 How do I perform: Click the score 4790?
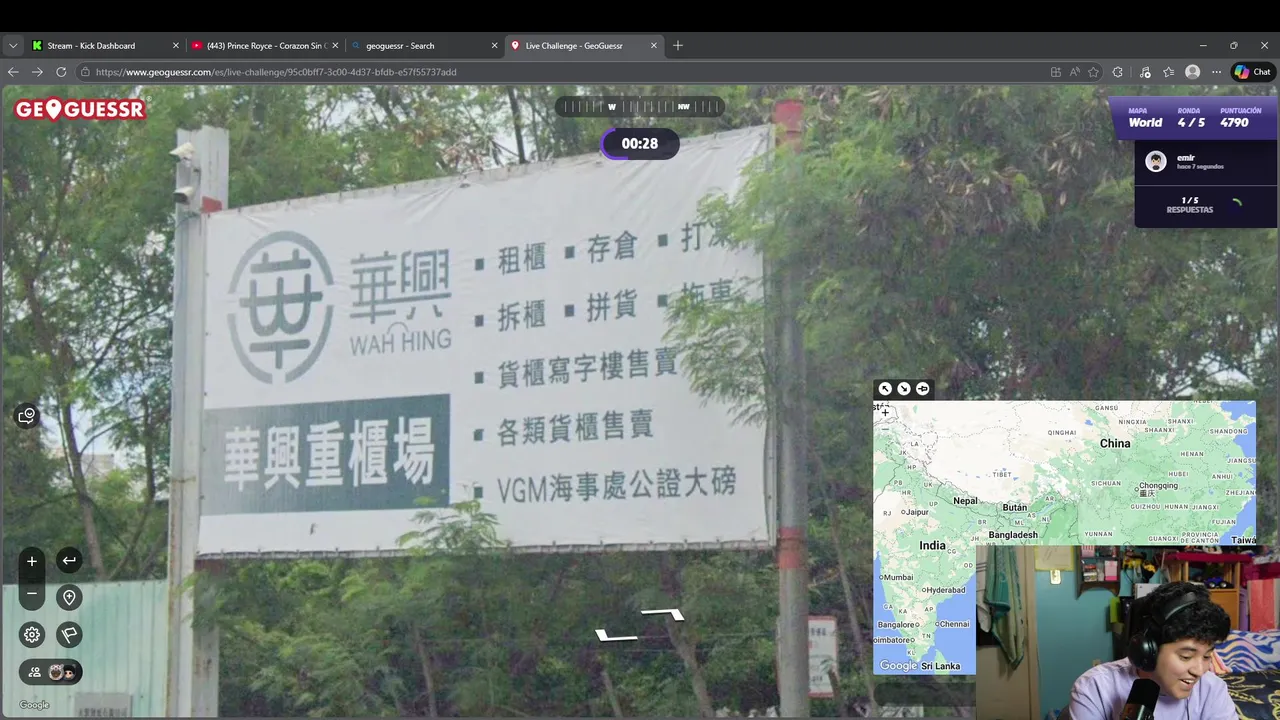(1234, 123)
